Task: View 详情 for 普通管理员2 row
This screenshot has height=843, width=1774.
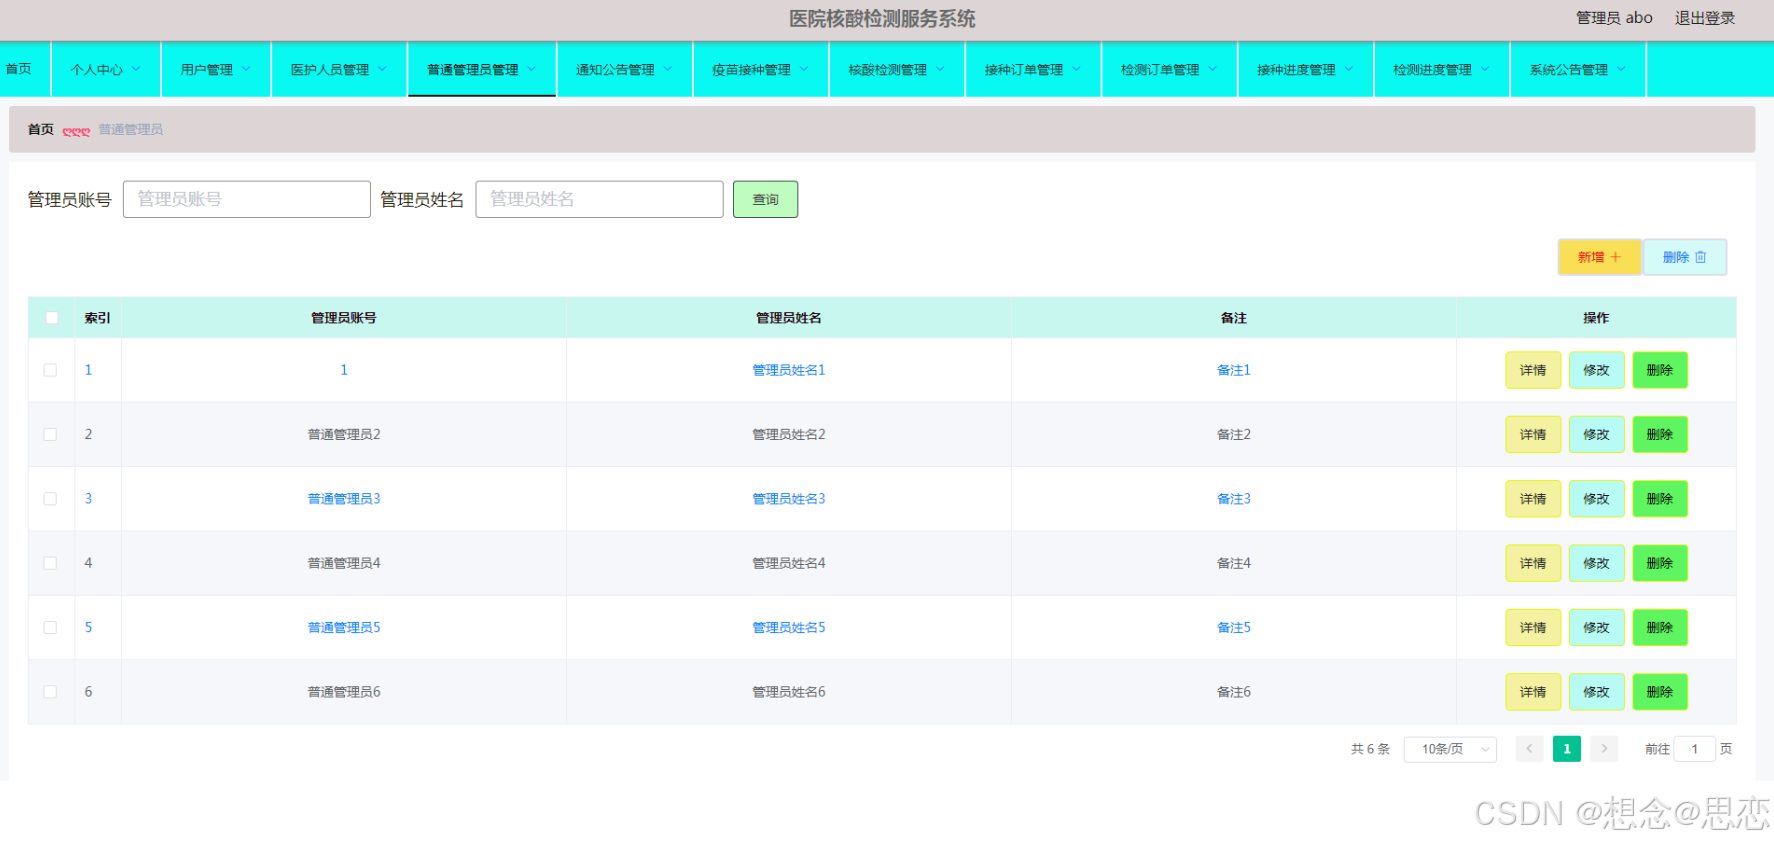Action: click(1533, 434)
